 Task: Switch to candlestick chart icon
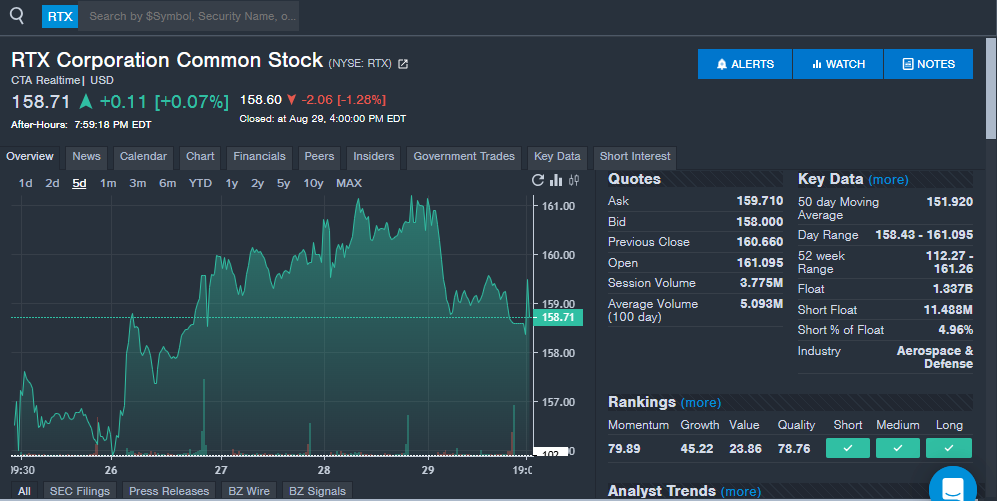point(574,181)
